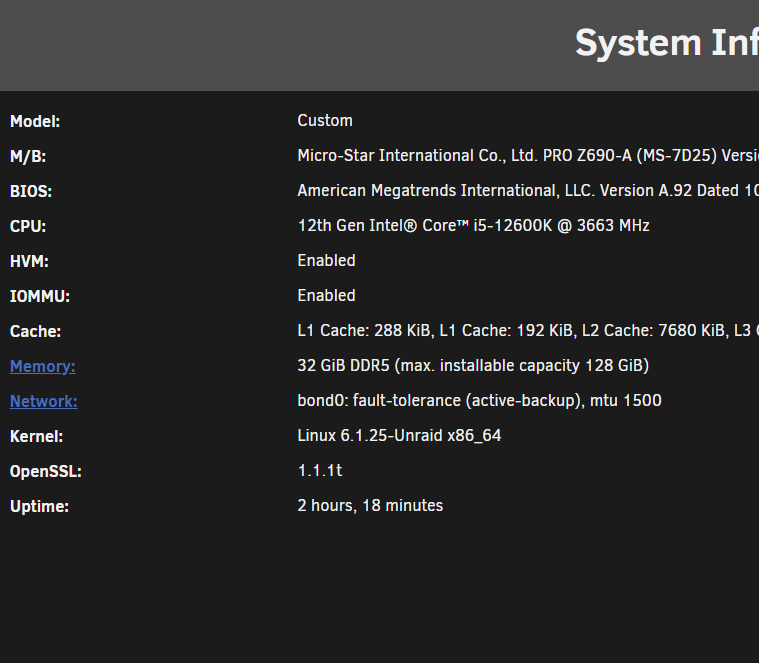Viewport: 759px width, 663px height.
Task: Click the OpenSSL label
Action: 46,471
